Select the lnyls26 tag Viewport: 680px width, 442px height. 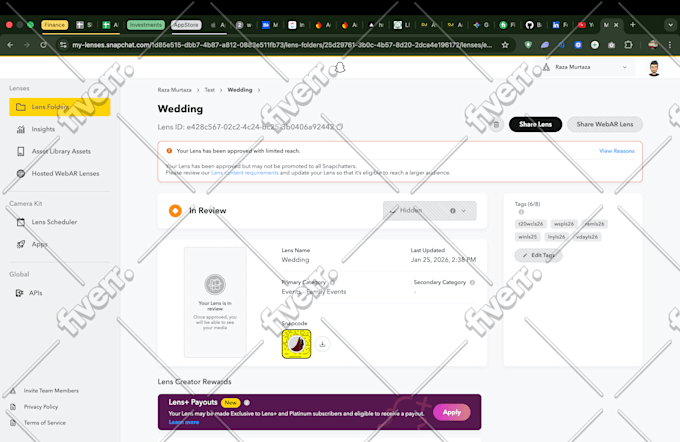pos(556,237)
